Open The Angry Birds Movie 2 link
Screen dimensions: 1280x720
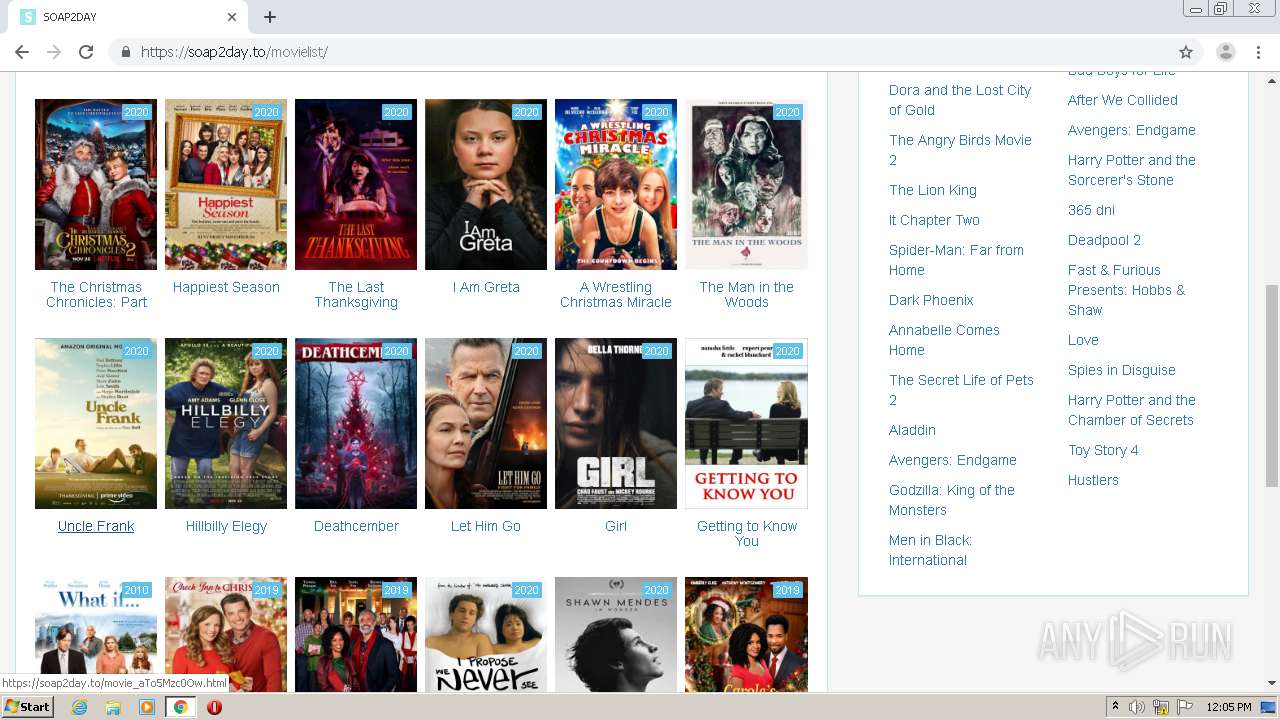(960, 150)
